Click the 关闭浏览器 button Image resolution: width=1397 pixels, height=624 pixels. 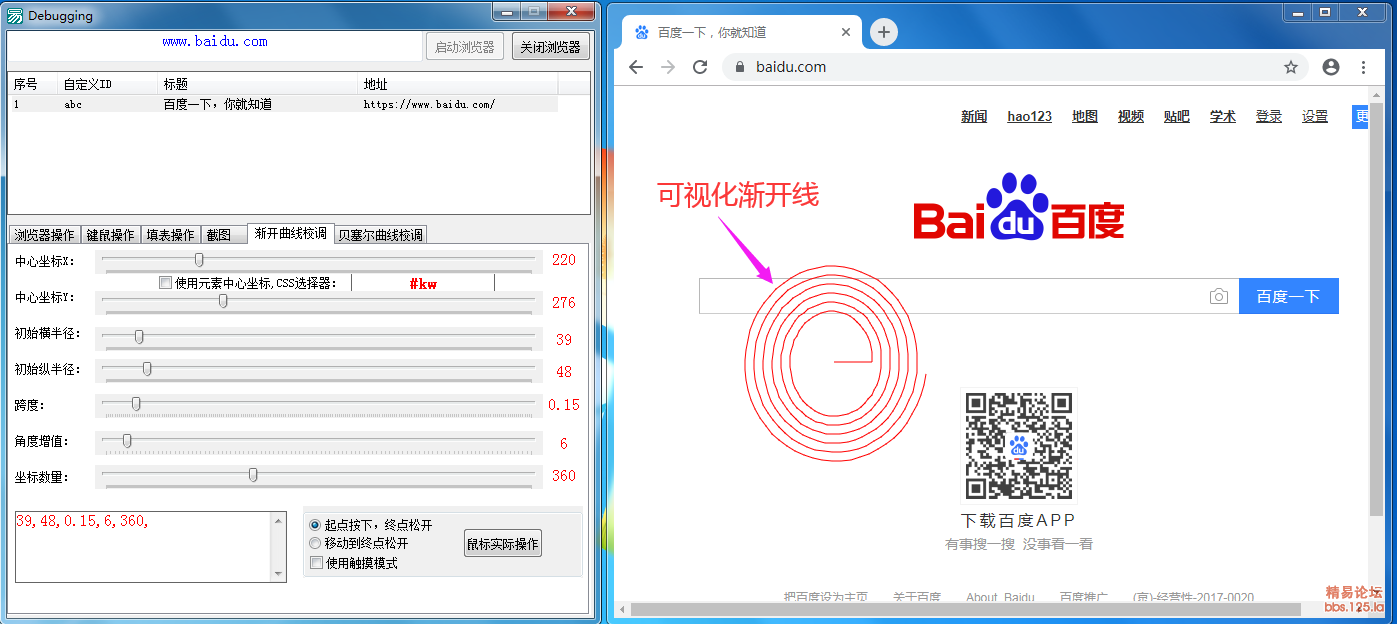coord(551,47)
